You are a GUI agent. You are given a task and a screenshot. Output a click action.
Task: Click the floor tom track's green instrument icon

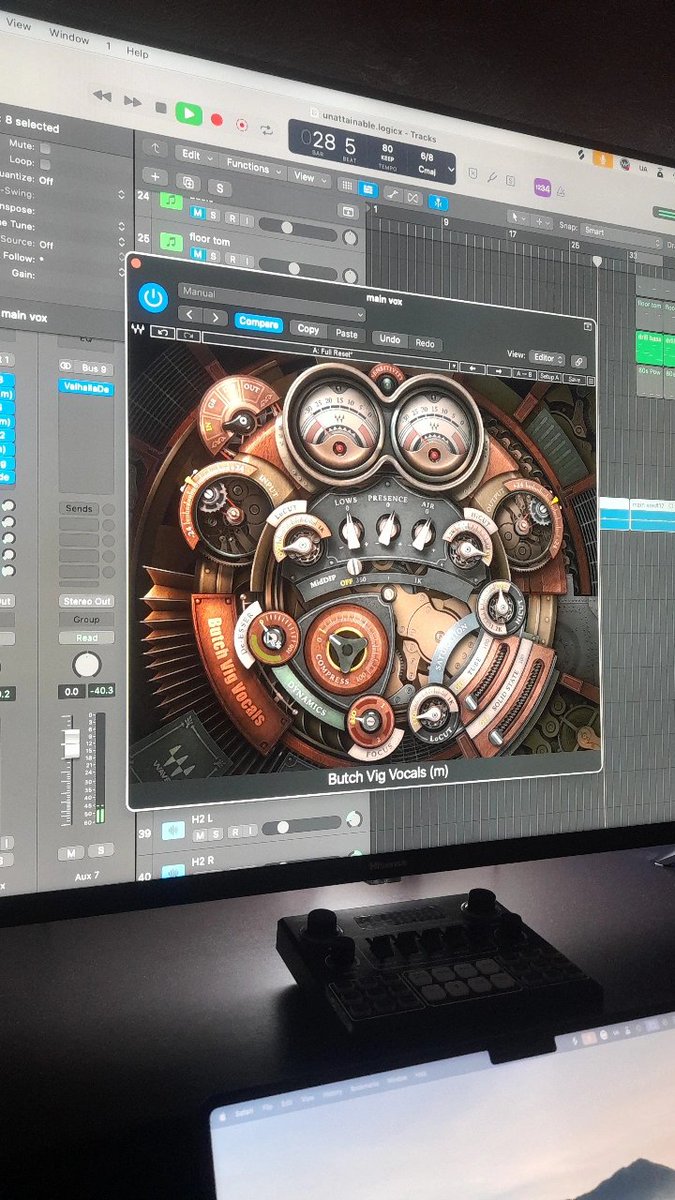pyautogui.click(x=171, y=244)
